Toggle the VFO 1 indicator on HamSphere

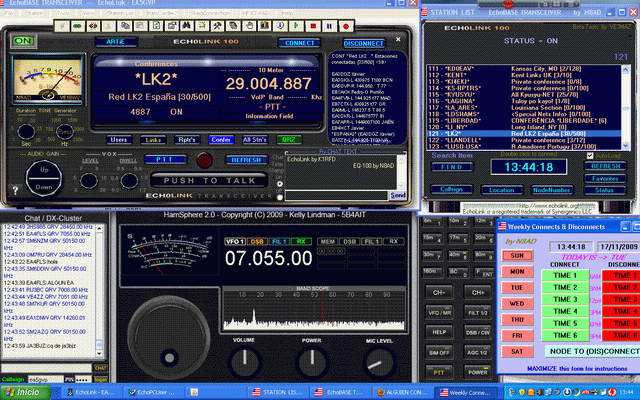coord(235,242)
